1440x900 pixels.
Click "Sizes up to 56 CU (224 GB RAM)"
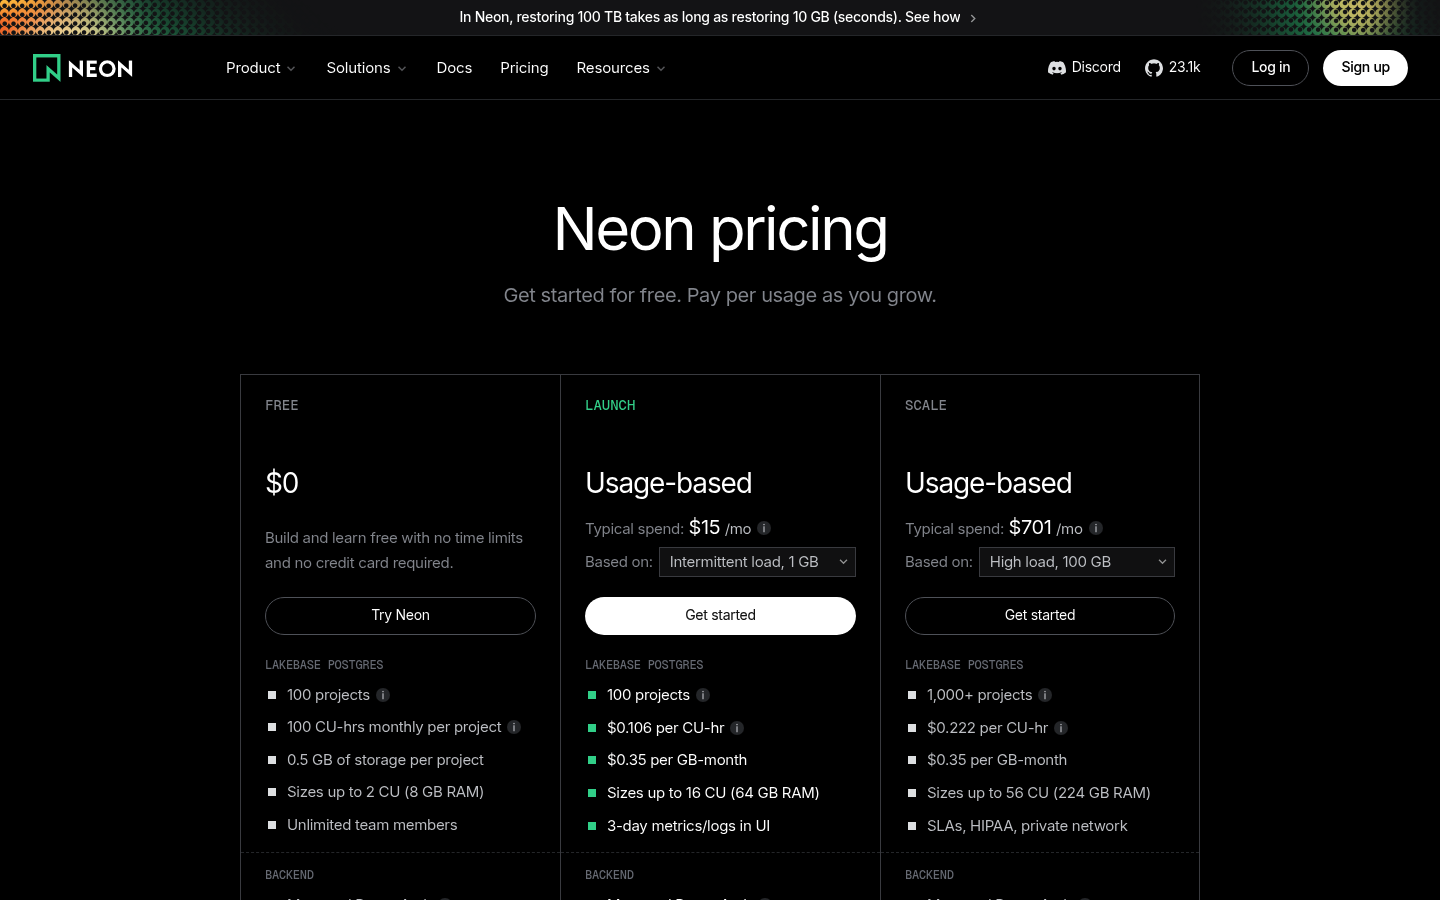tap(1039, 793)
